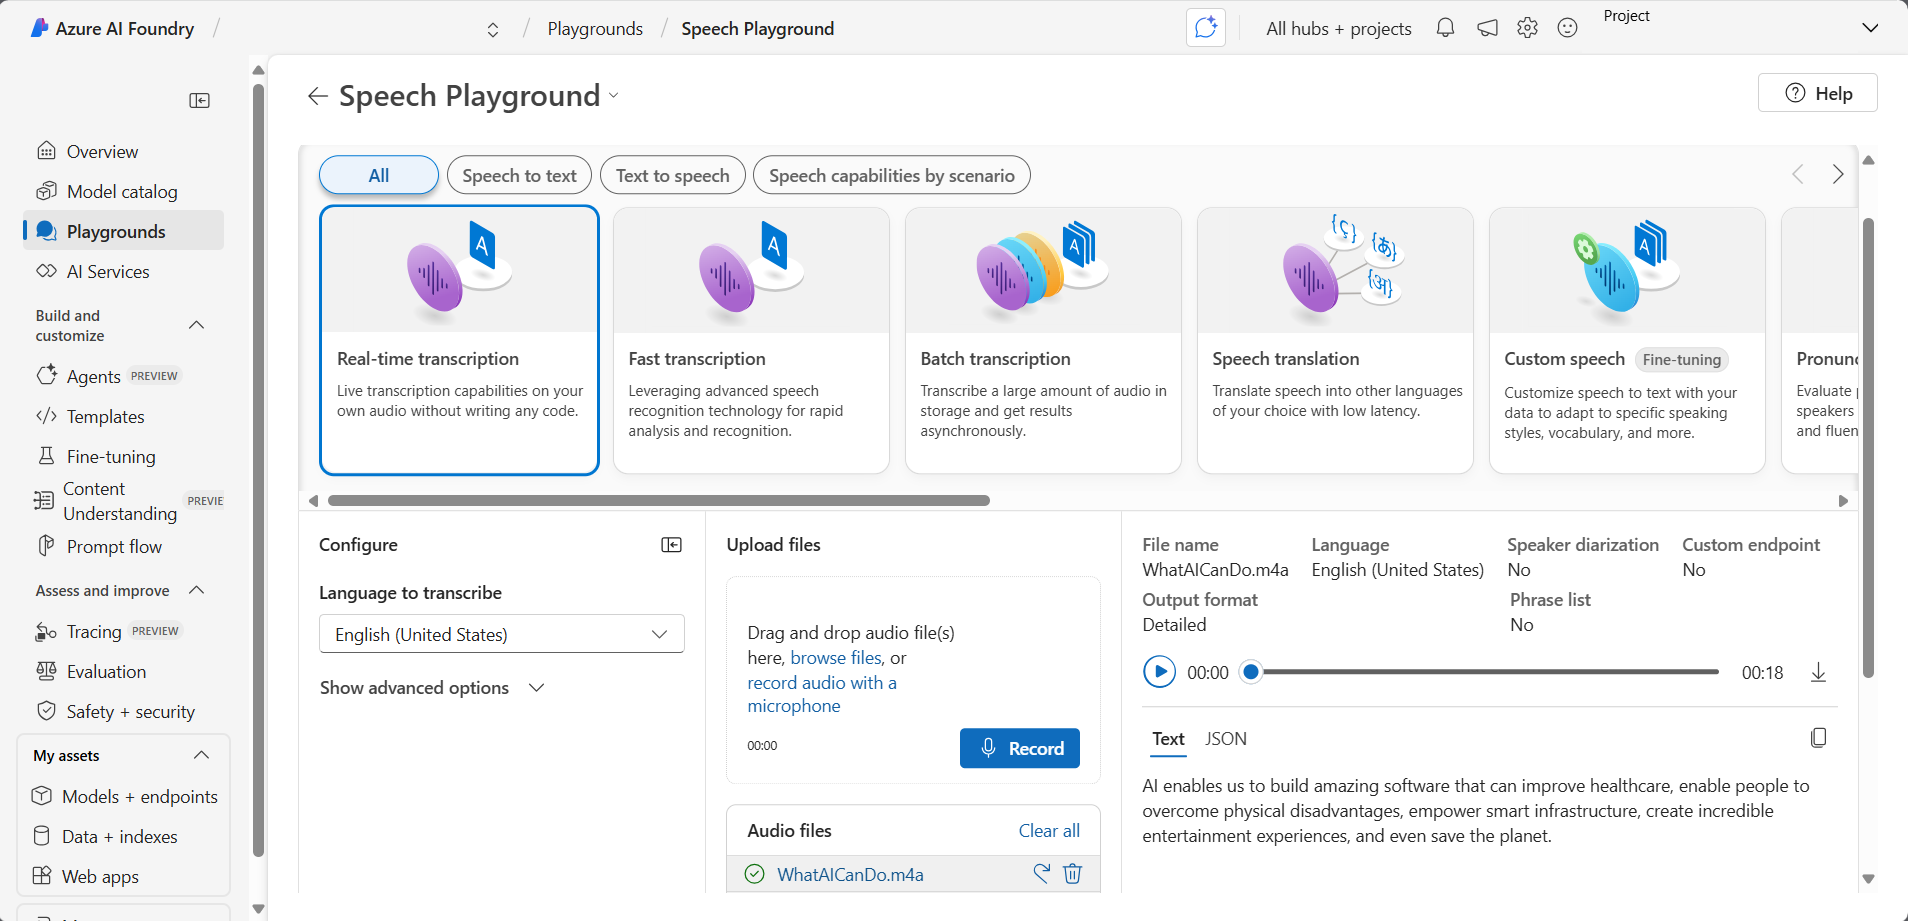
Task: Open Templates in the sidebar
Action: (x=123, y=416)
